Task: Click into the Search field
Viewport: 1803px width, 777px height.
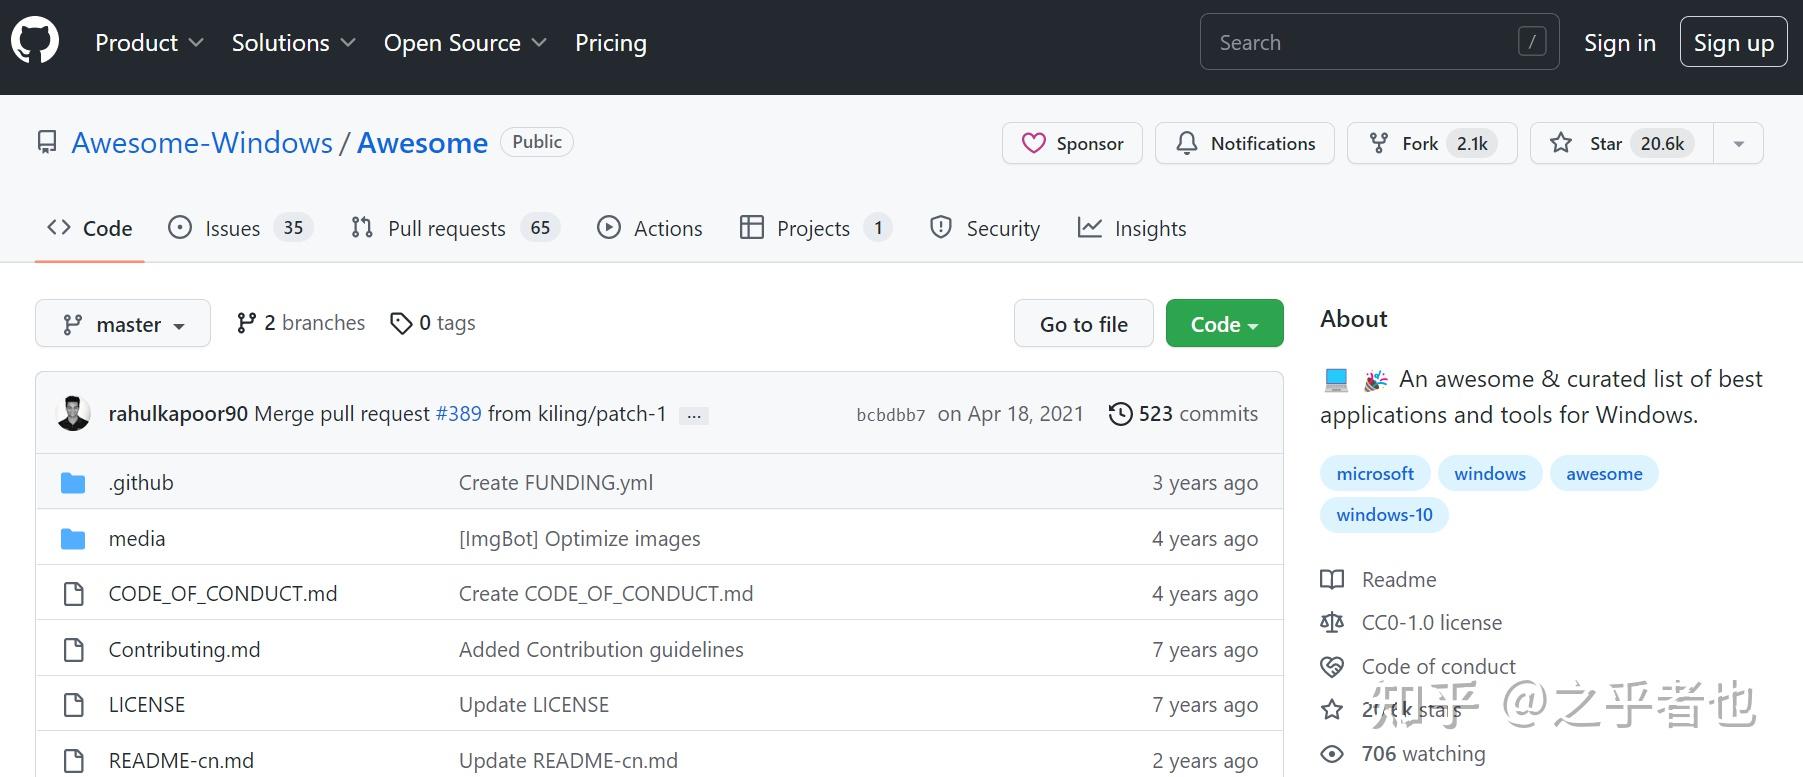Action: [1365, 43]
